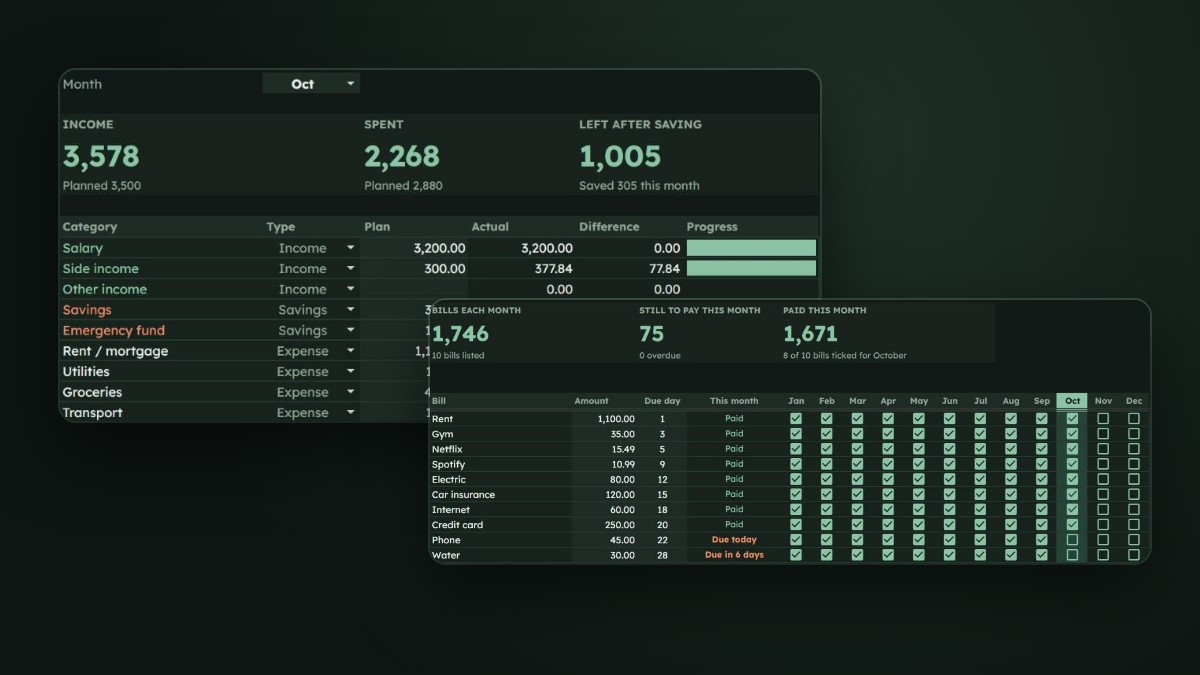Untick the Gym bill's Jan checkbox

(x=796, y=434)
